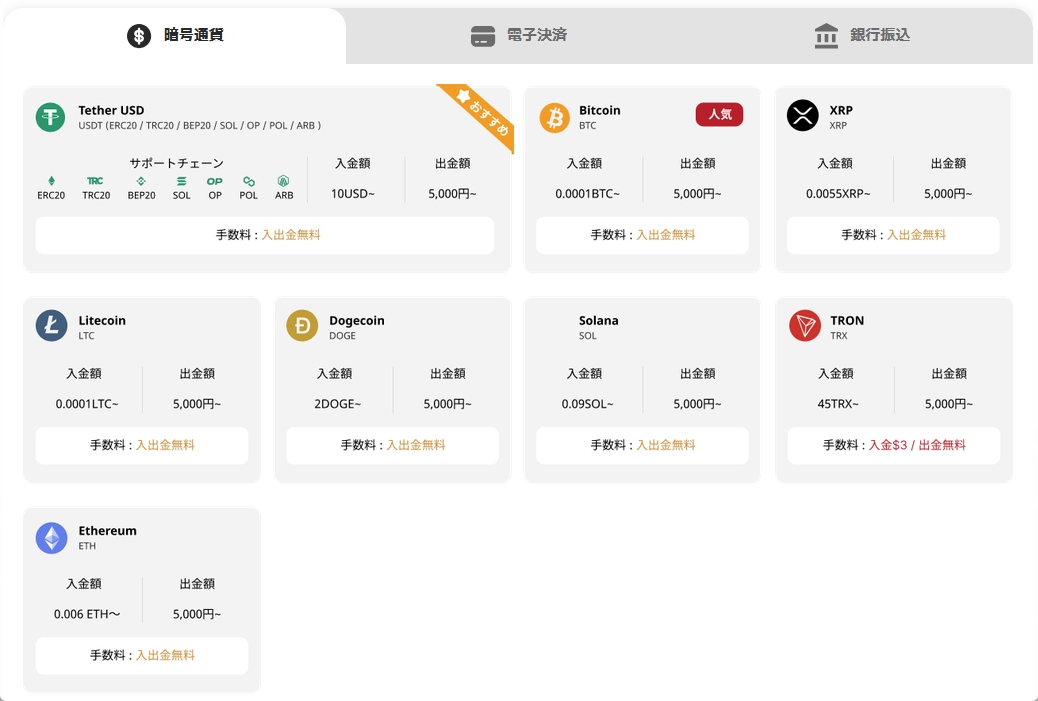Click the 人気 badge on Bitcoin
Viewport: 1038px width, 701px height.
point(719,115)
